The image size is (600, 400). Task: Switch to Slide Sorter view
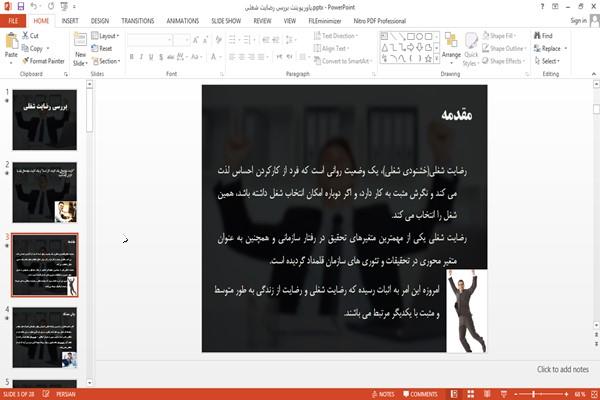tap(471, 394)
